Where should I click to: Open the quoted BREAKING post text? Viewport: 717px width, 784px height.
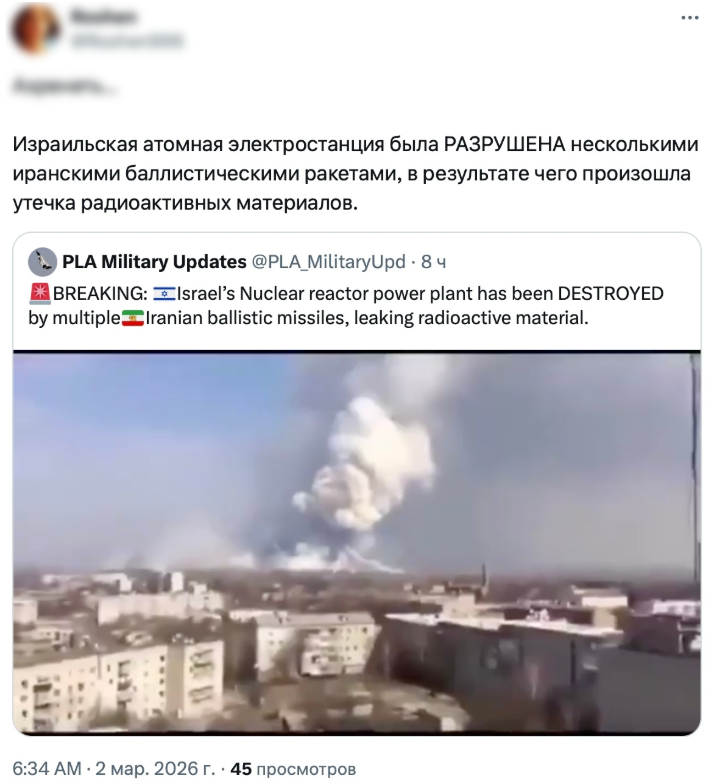346,306
